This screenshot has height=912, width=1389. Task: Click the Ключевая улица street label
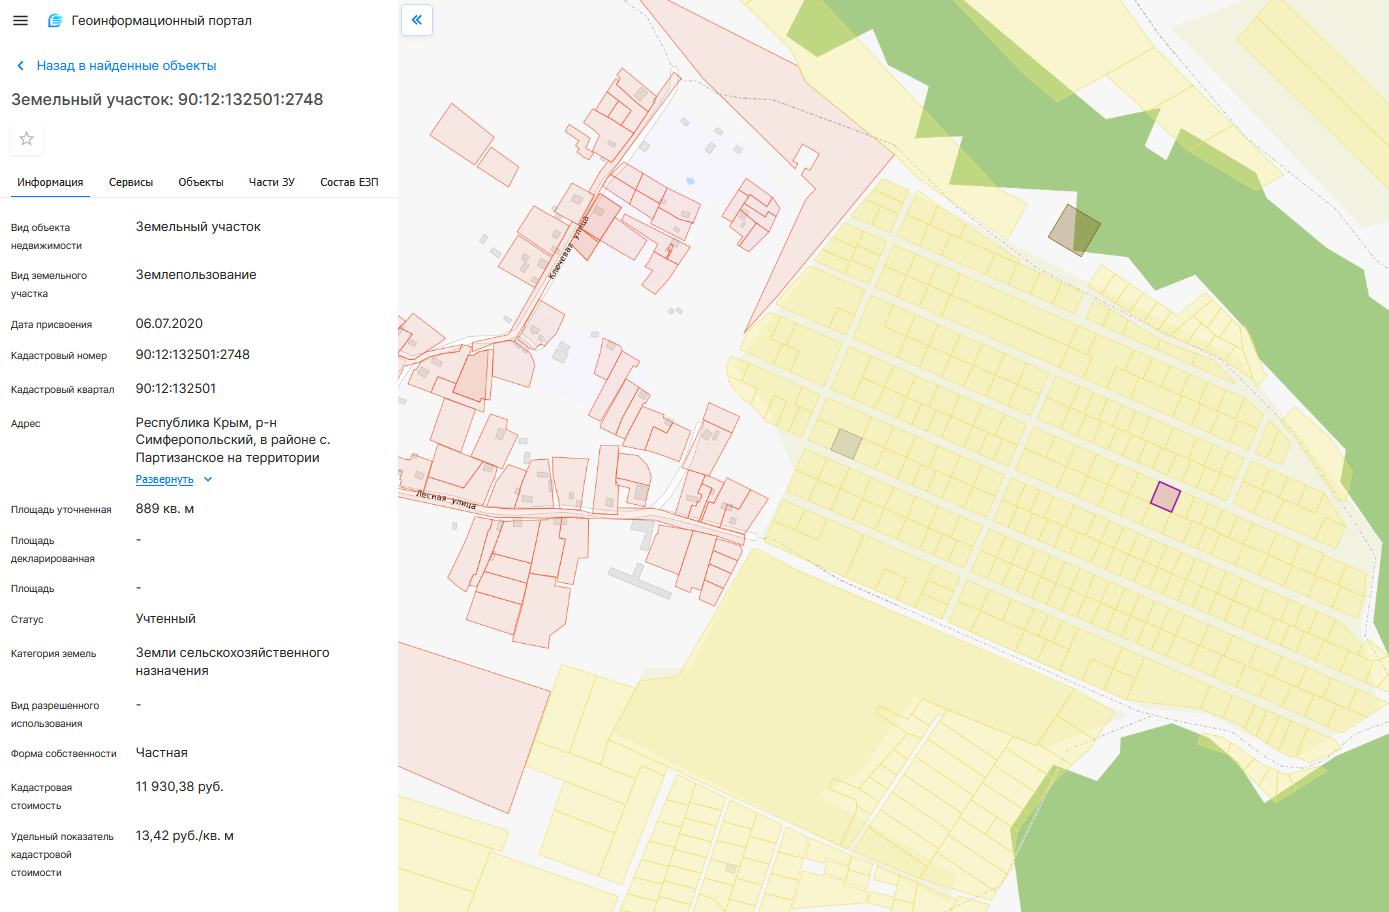(567, 247)
